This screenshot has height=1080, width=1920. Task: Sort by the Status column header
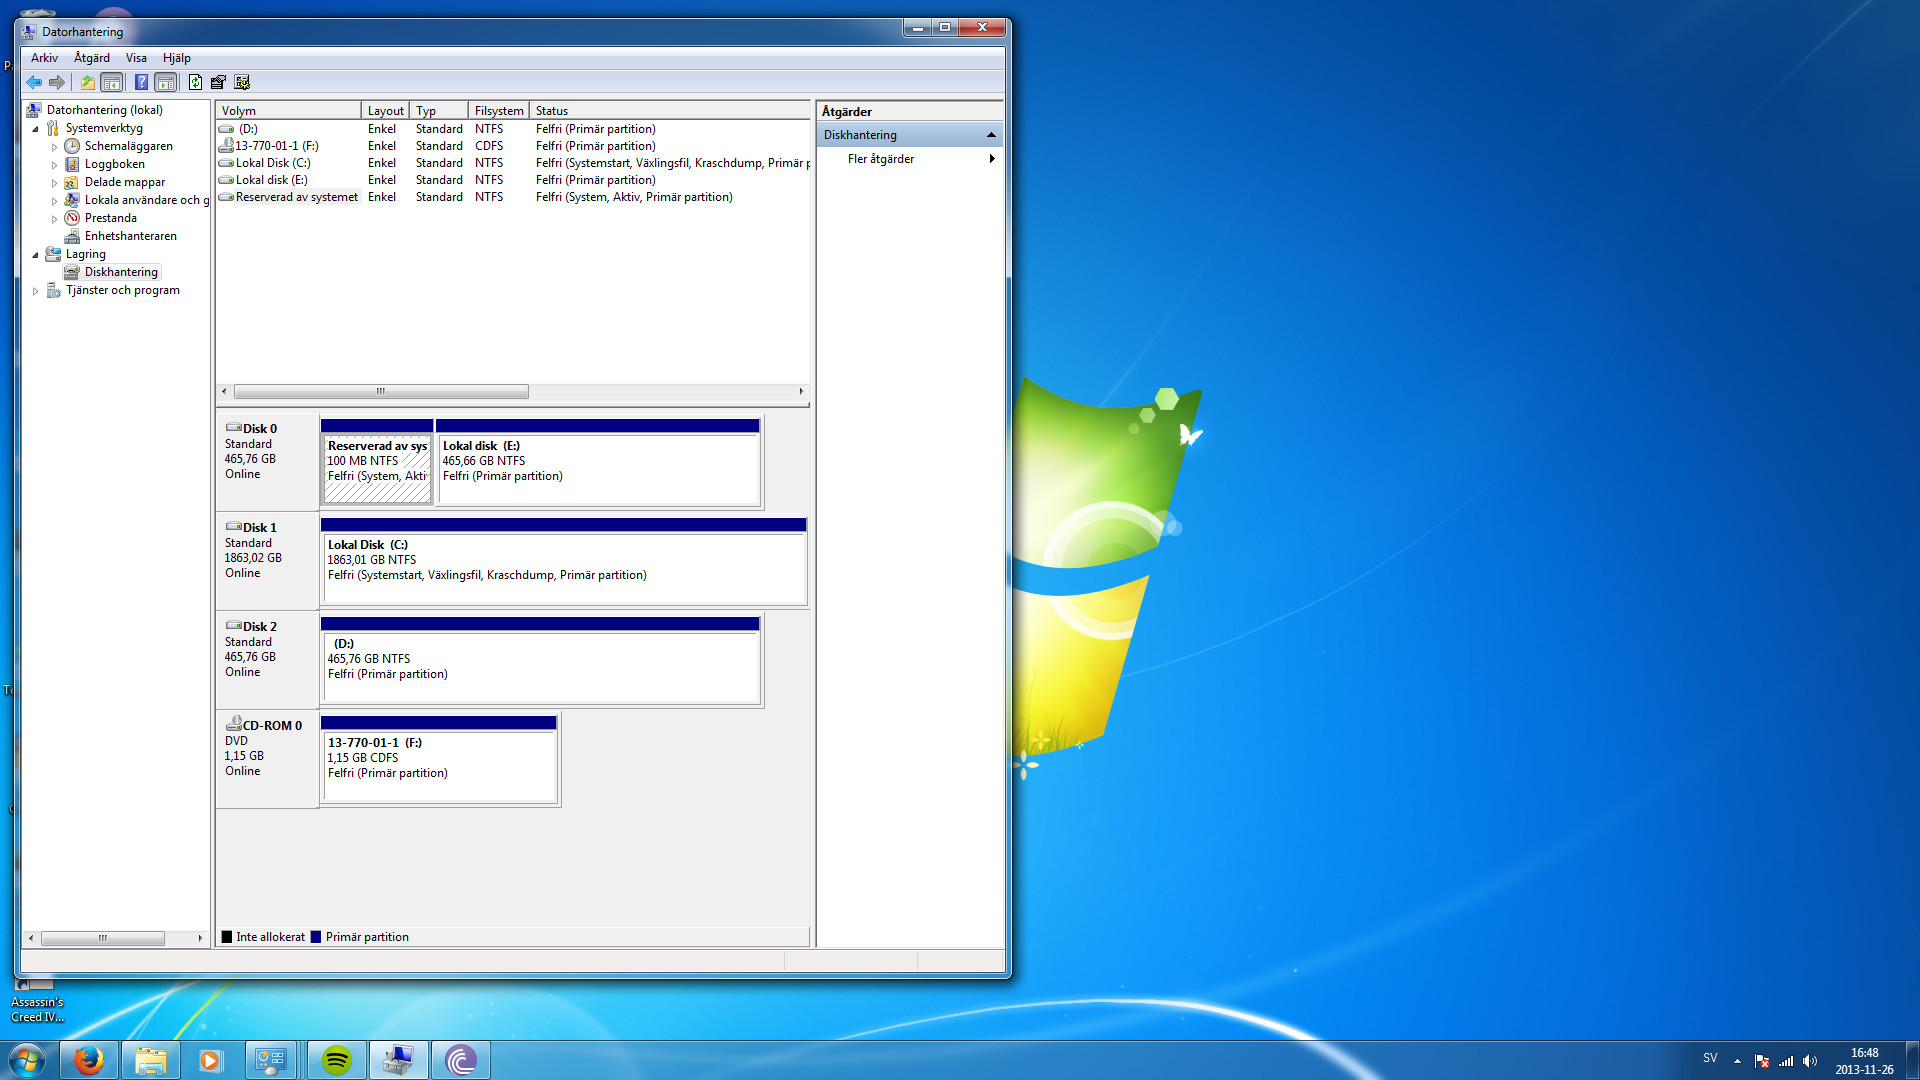tap(670, 111)
